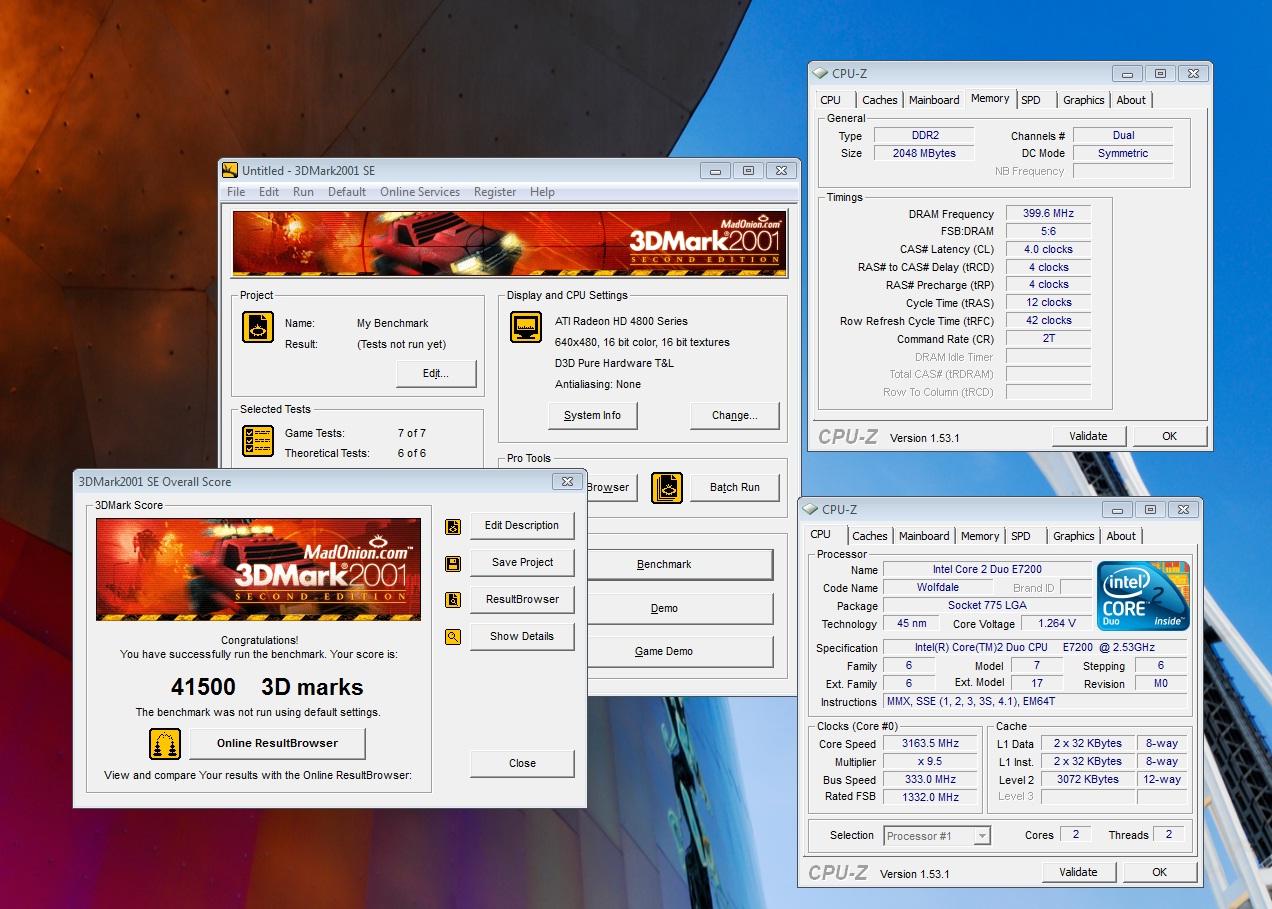Click the Core Speed 3163.5 MHz field
Image resolution: width=1272 pixels, height=909 pixels.
click(x=928, y=744)
